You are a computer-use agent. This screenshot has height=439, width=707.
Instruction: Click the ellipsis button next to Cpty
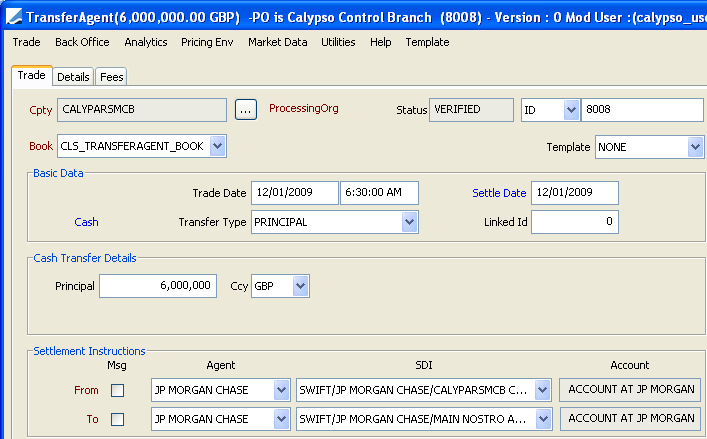pyautogui.click(x=246, y=110)
